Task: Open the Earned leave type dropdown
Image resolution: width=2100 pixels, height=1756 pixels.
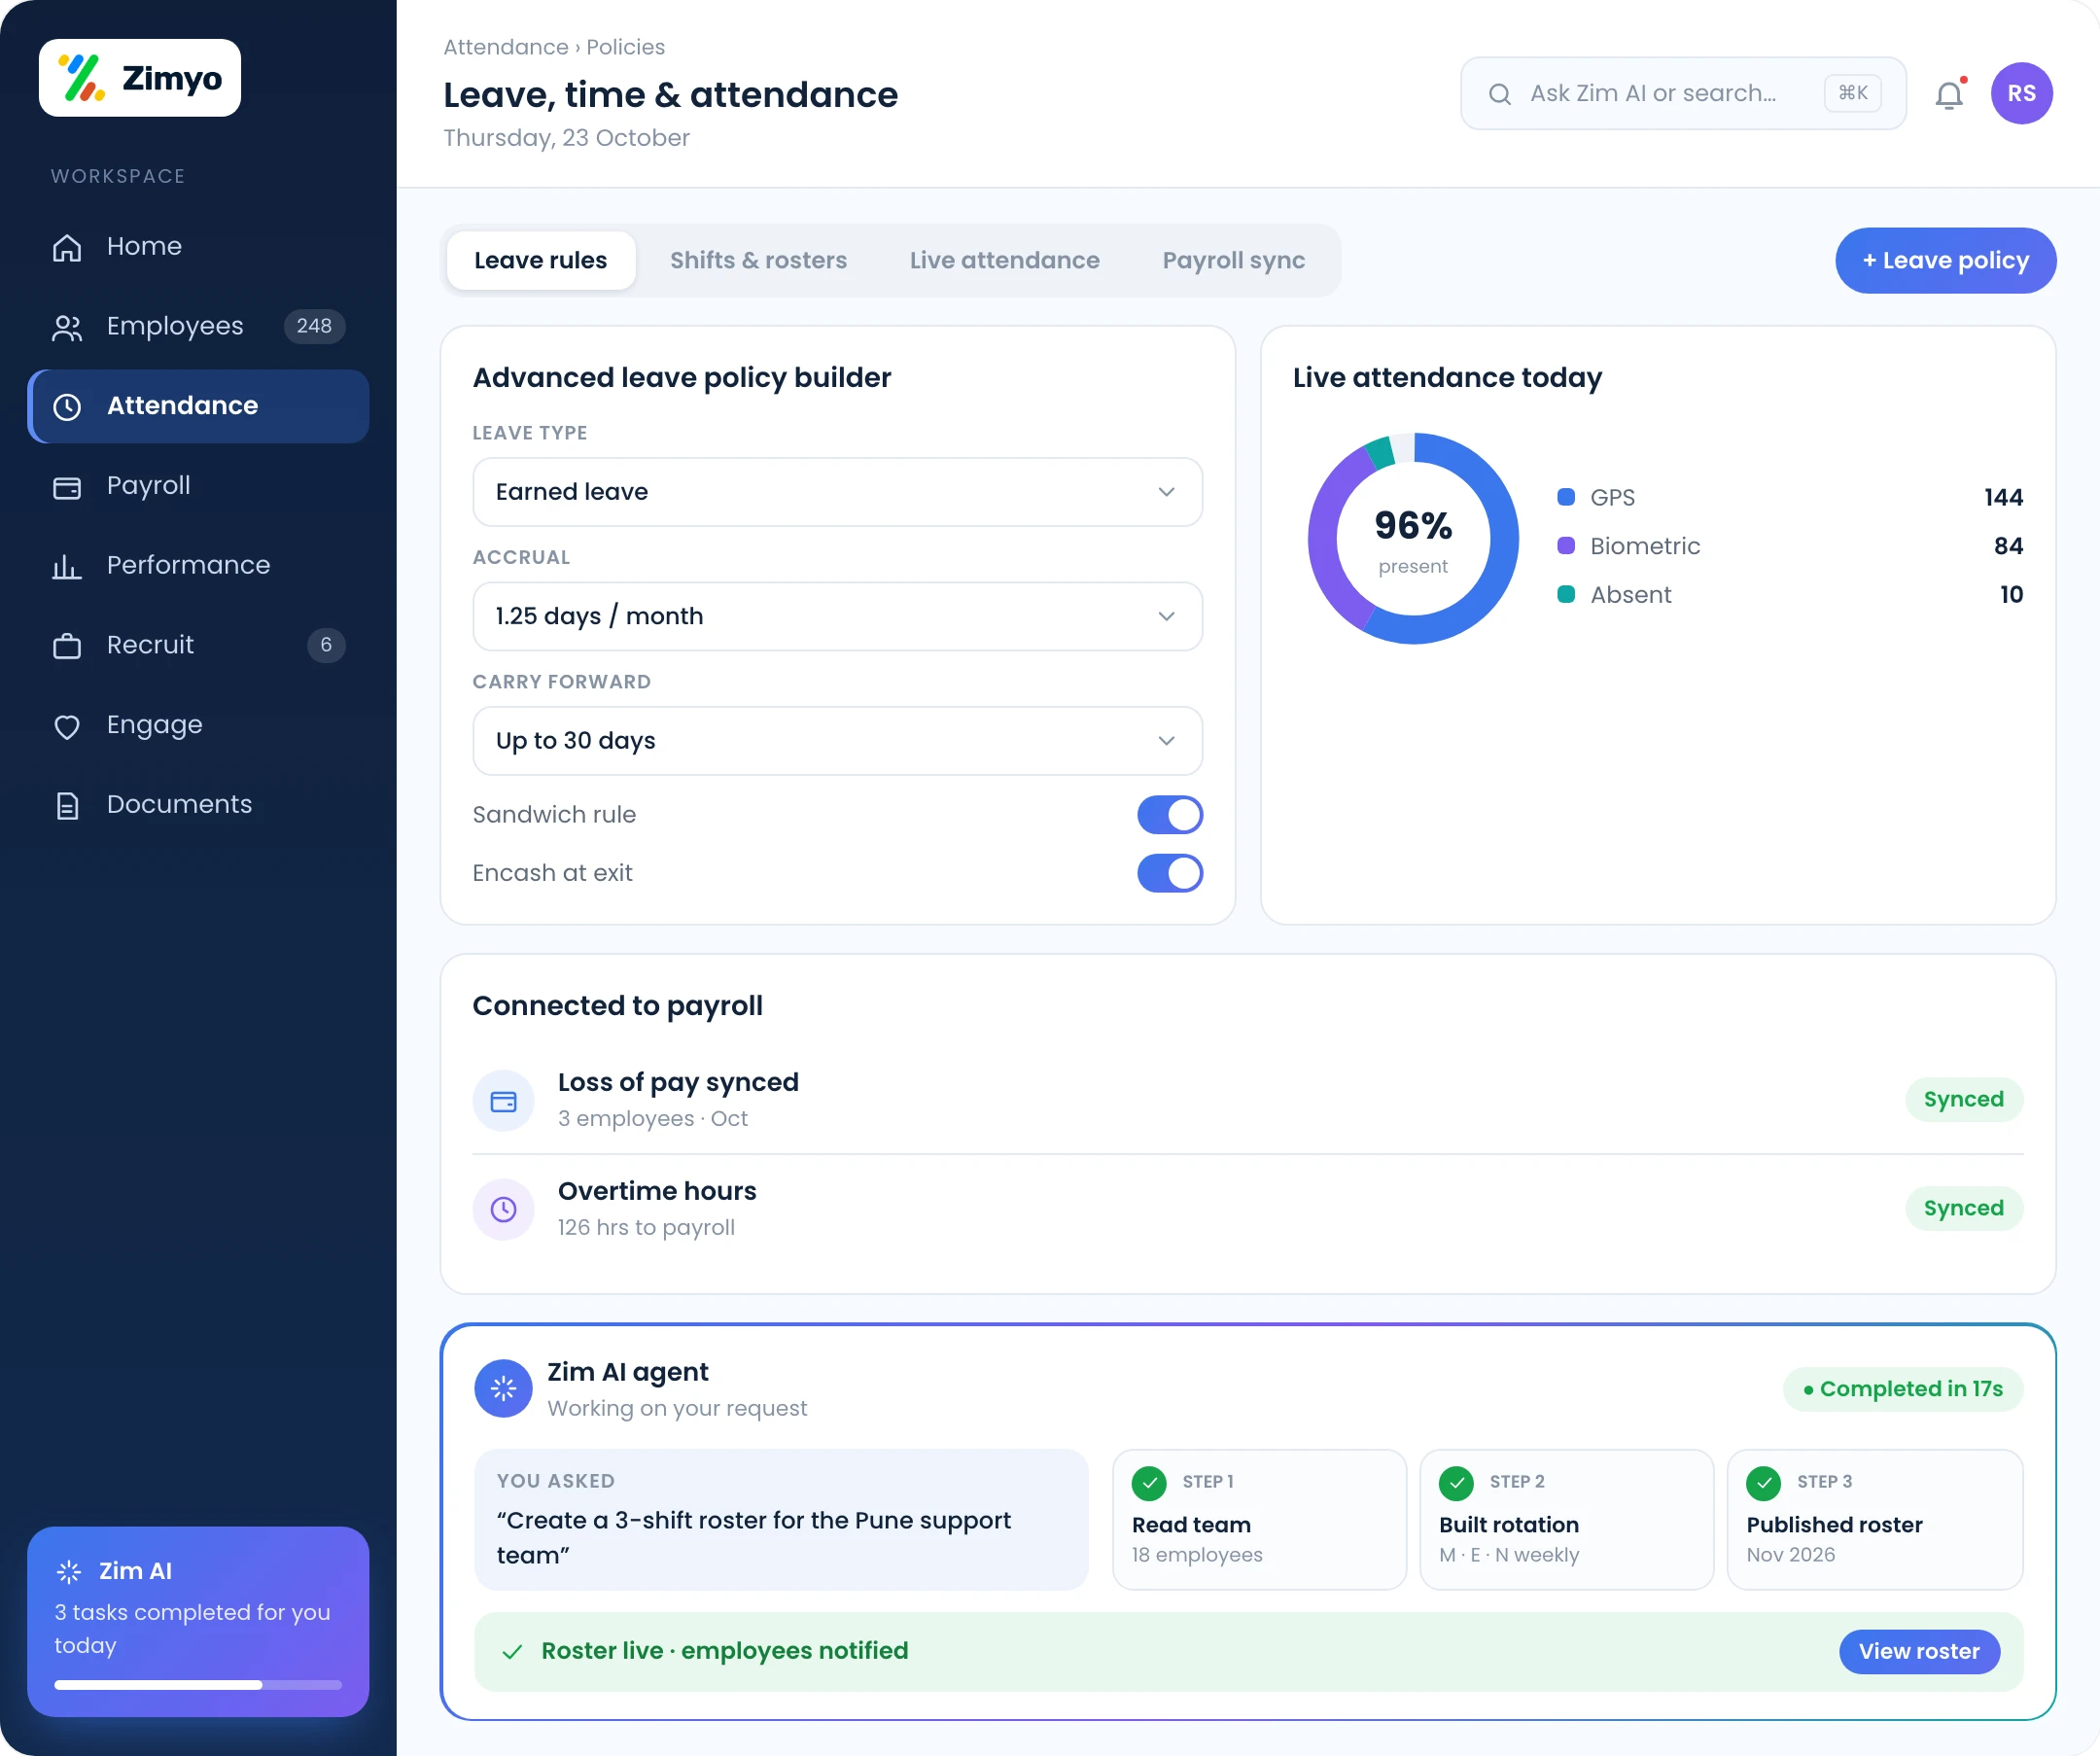Action: click(837, 492)
